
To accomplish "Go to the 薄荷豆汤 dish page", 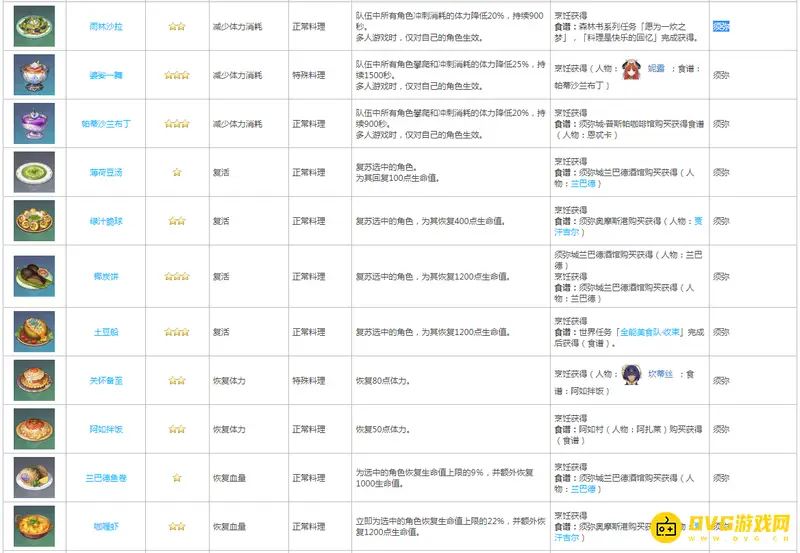I will 104,172.
